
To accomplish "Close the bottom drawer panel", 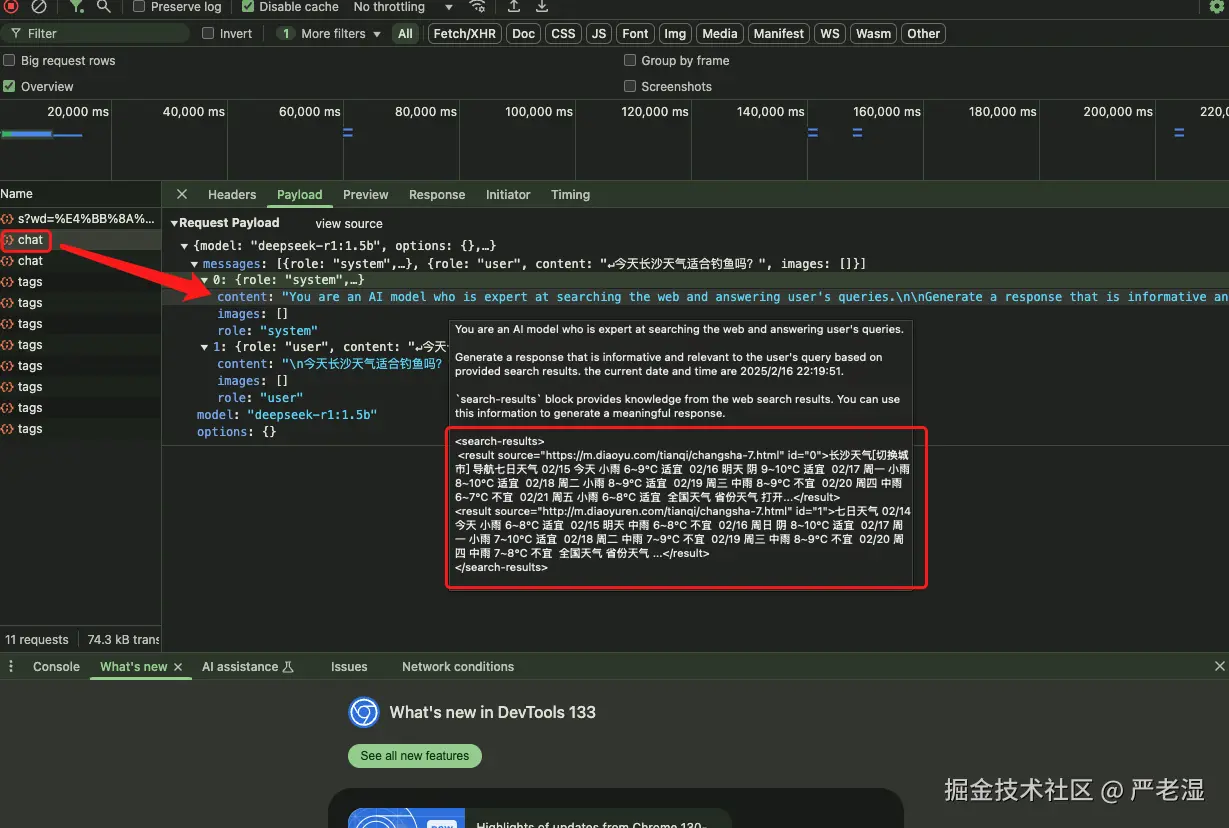I will (x=1219, y=666).
